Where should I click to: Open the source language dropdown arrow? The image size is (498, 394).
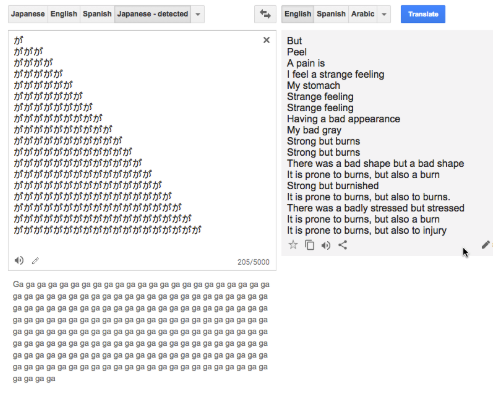pos(198,14)
